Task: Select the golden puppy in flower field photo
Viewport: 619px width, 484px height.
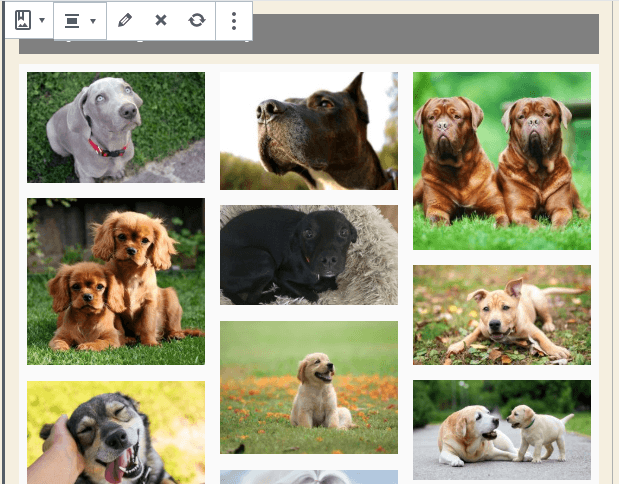Action: point(309,387)
